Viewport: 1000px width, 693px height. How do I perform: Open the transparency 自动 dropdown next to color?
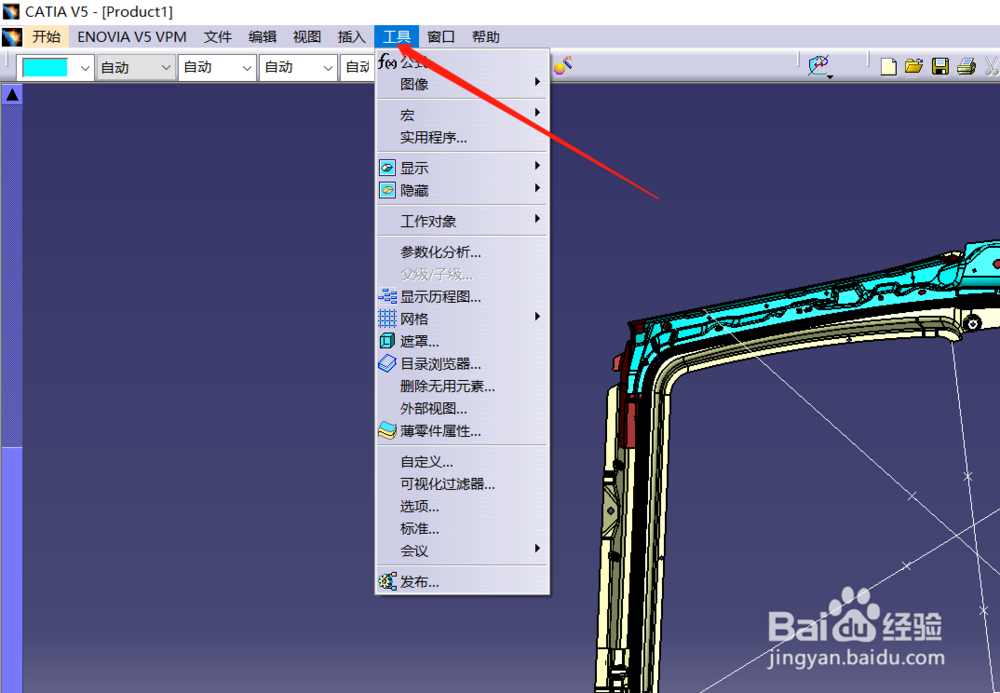click(135, 68)
